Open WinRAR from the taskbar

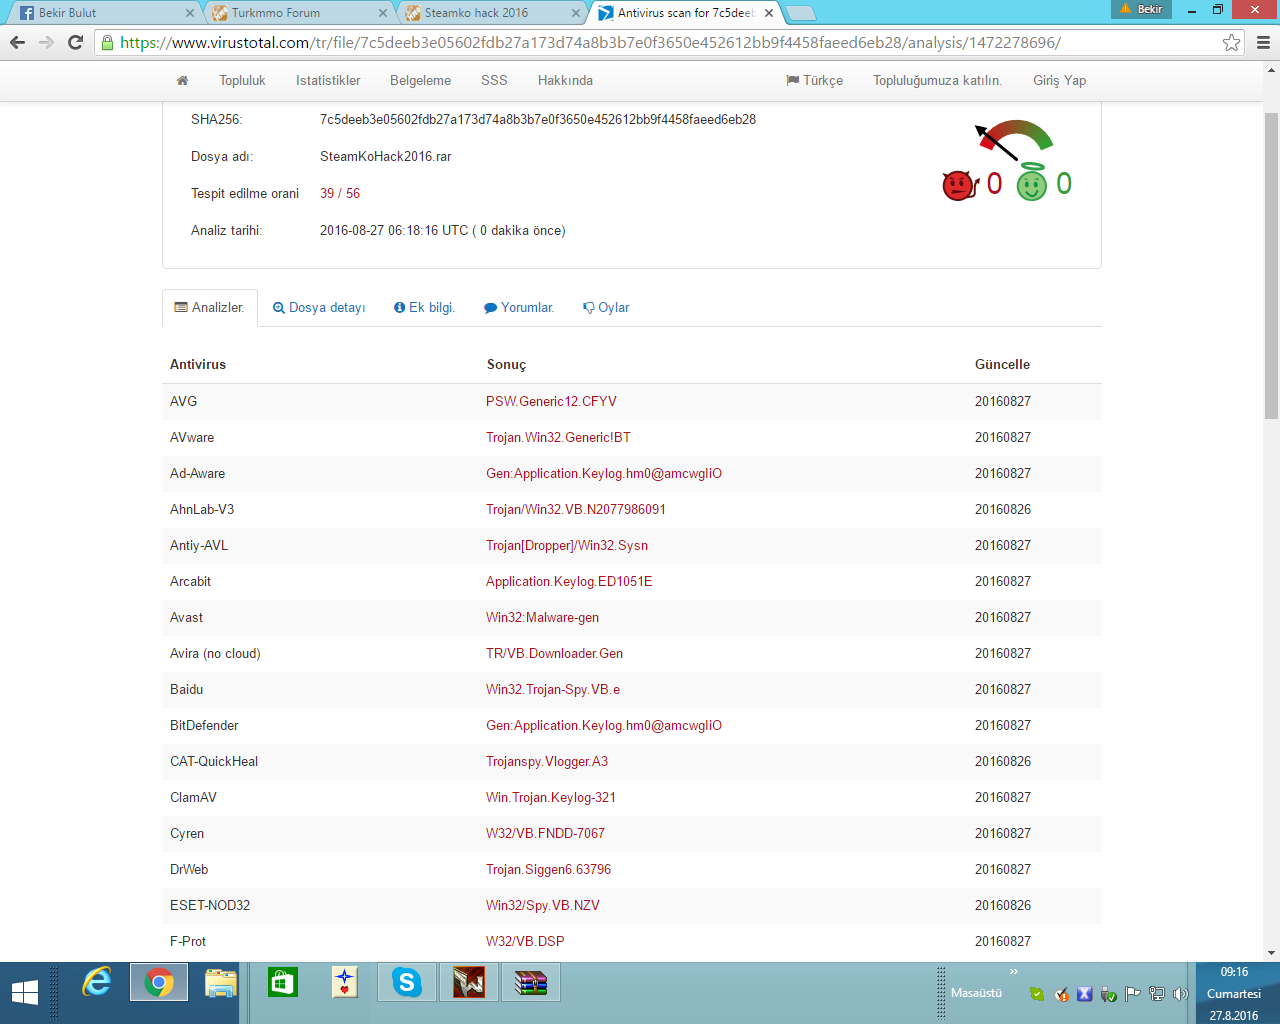pos(531,983)
